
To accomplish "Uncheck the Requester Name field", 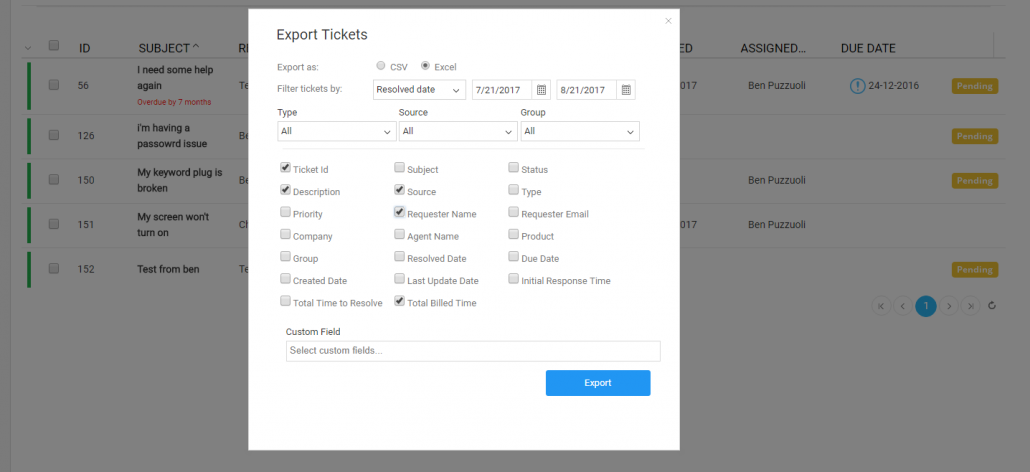I will 399,212.
